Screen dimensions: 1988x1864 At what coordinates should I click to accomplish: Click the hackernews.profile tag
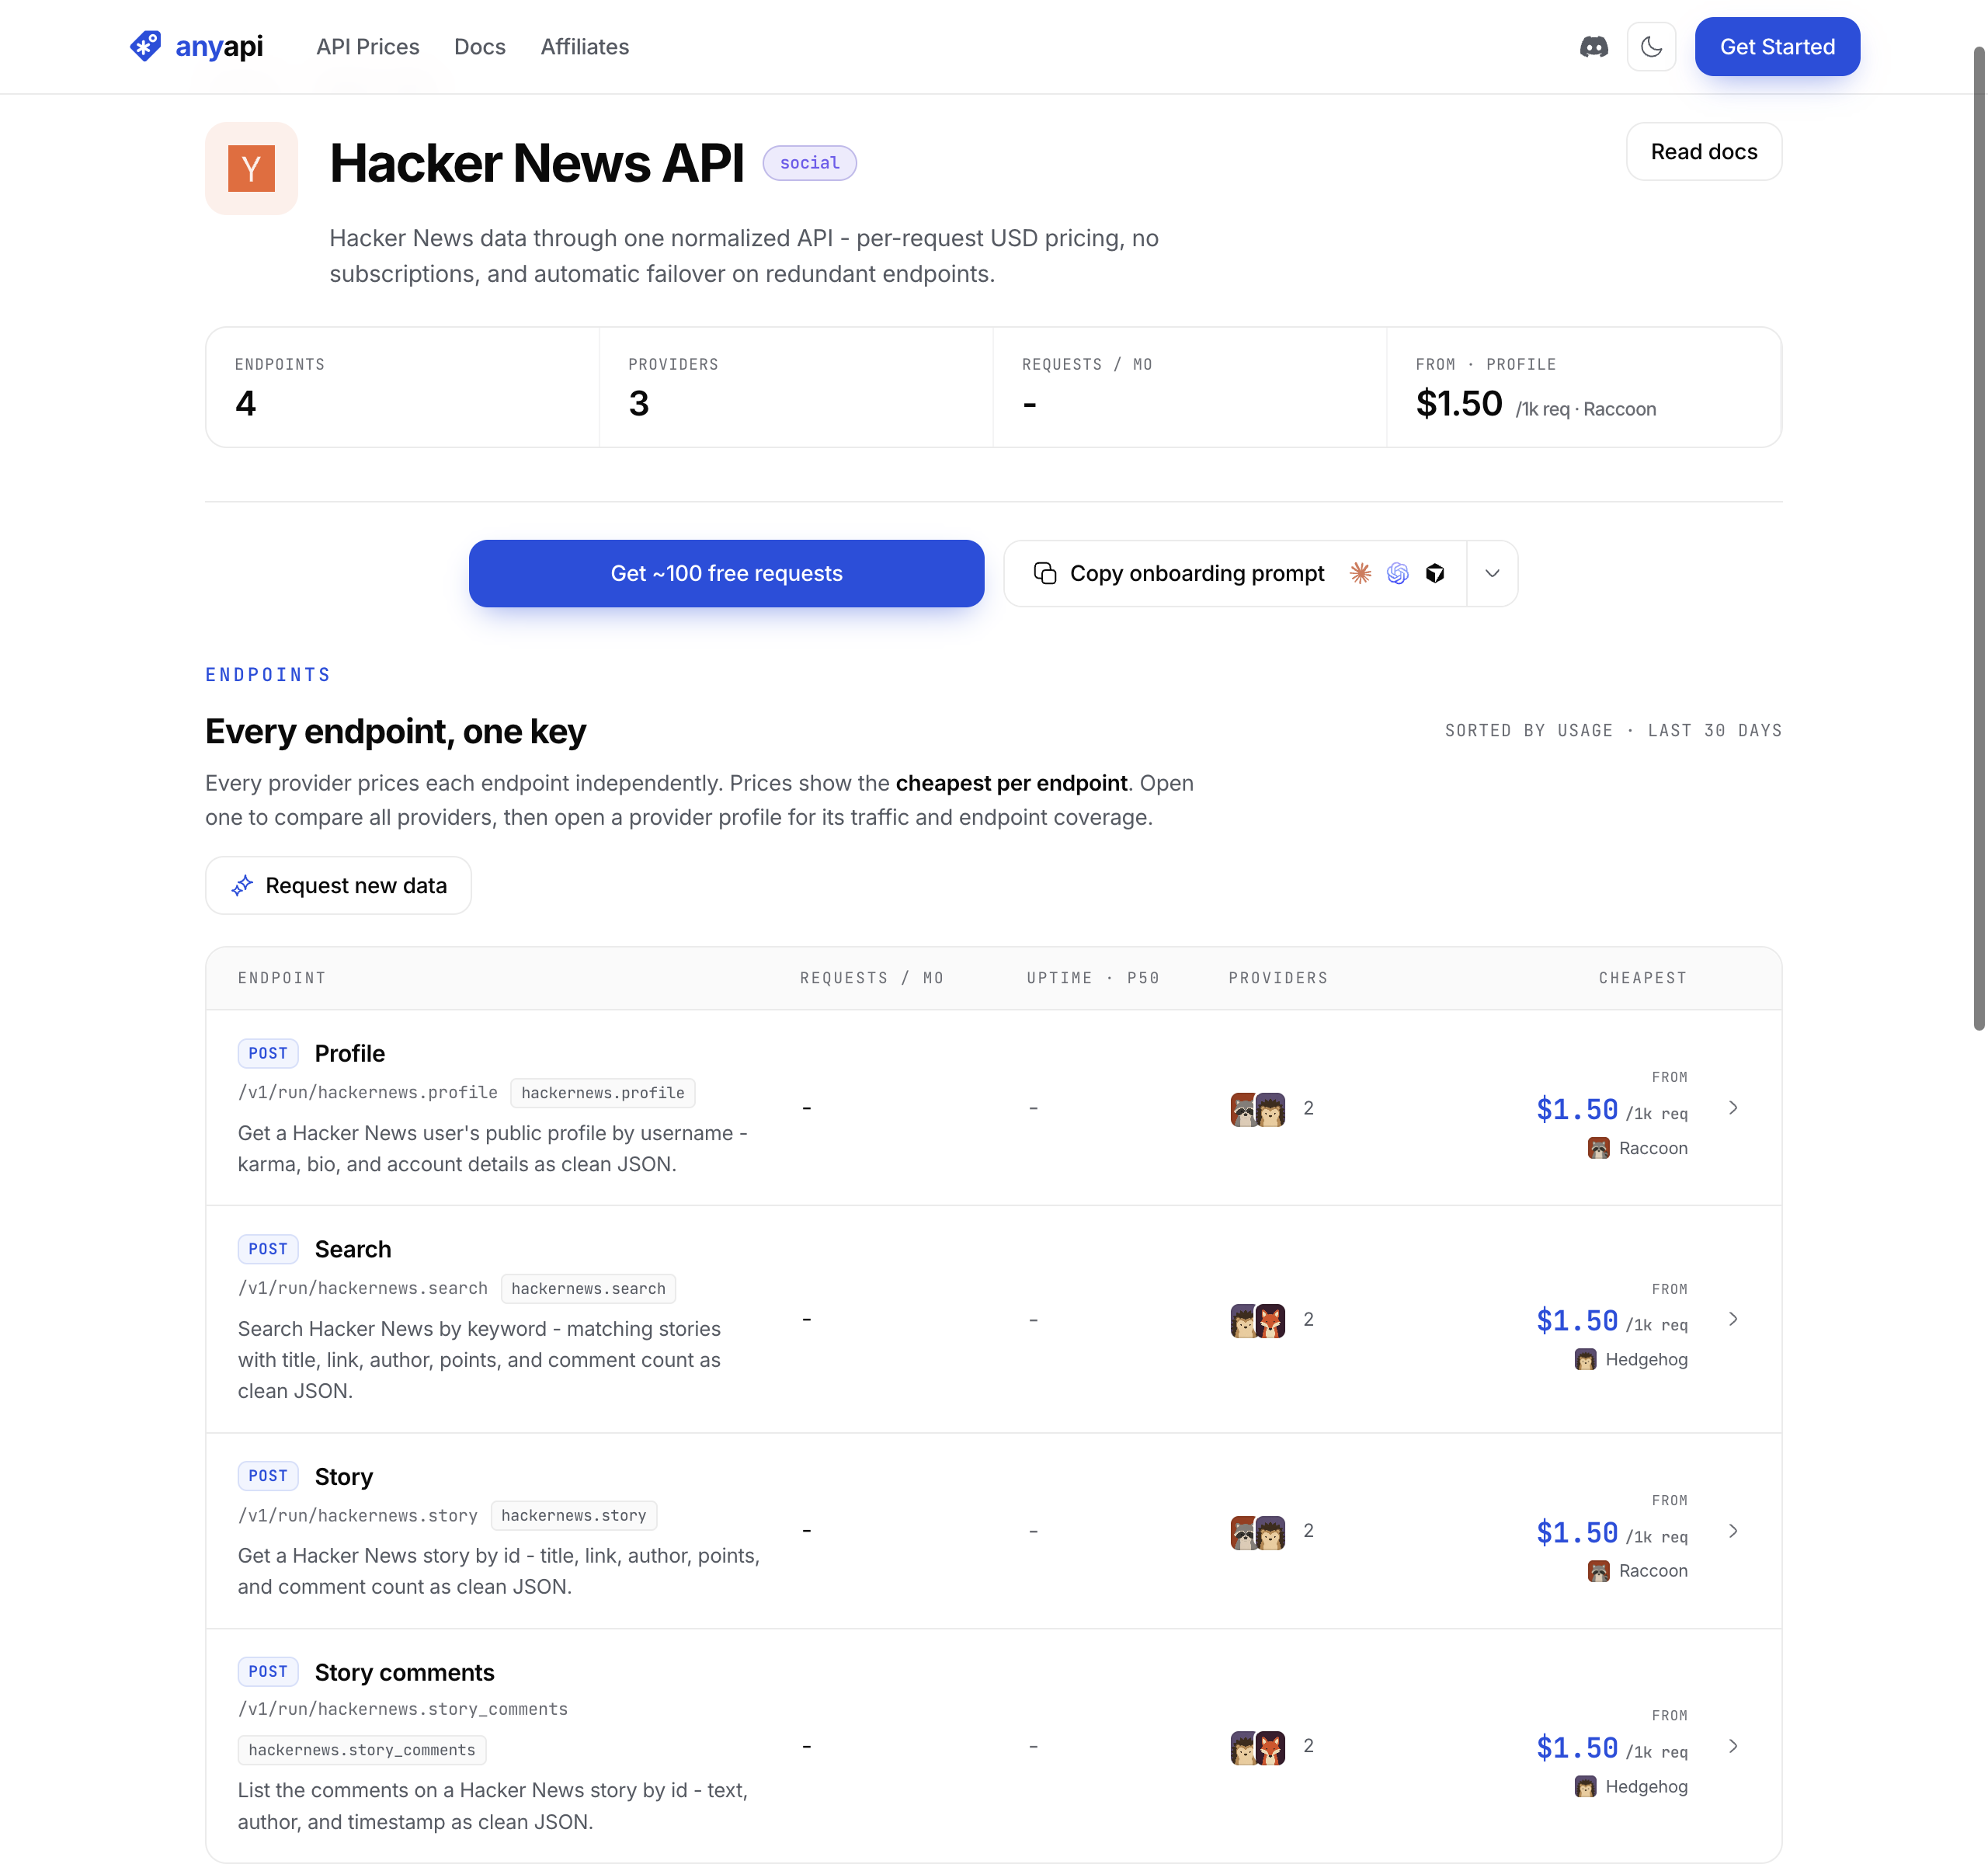click(x=603, y=1093)
